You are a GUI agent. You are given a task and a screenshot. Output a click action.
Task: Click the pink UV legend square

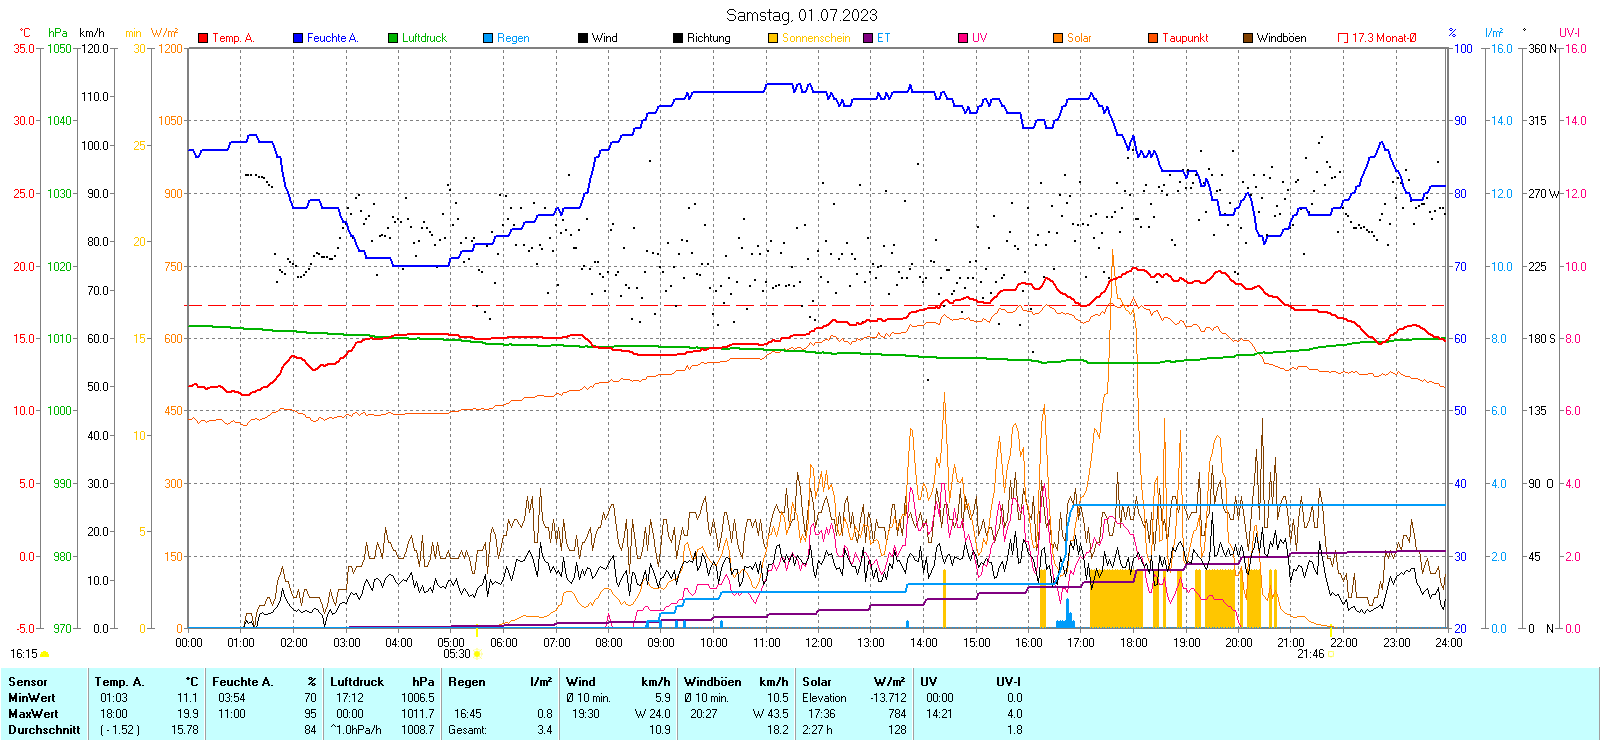tap(963, 38)
